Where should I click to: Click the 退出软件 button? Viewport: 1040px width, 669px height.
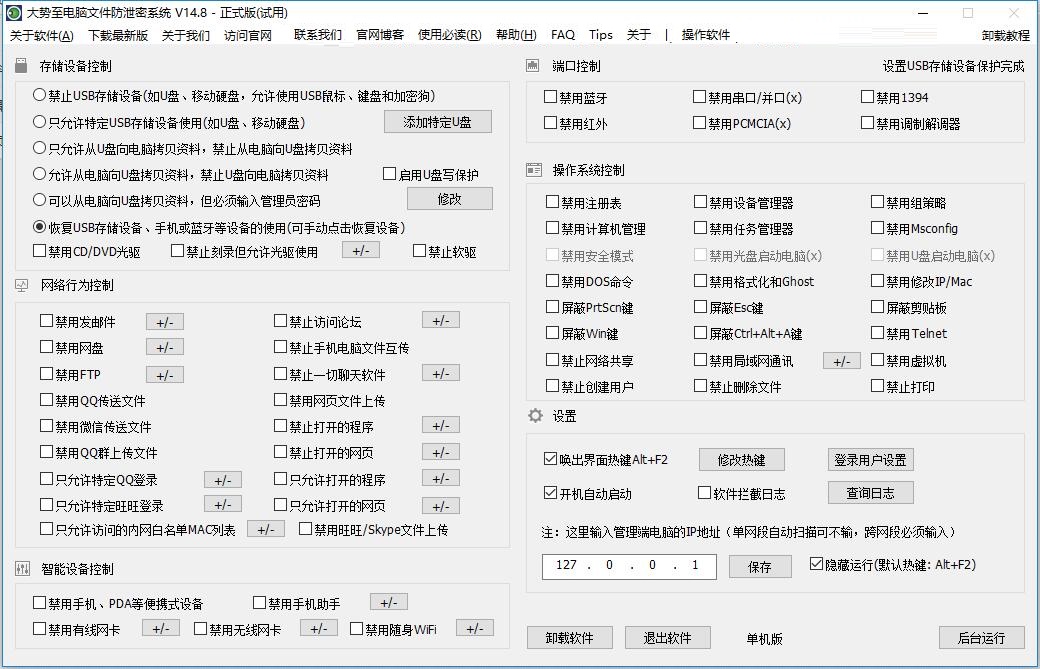point(668,638)
